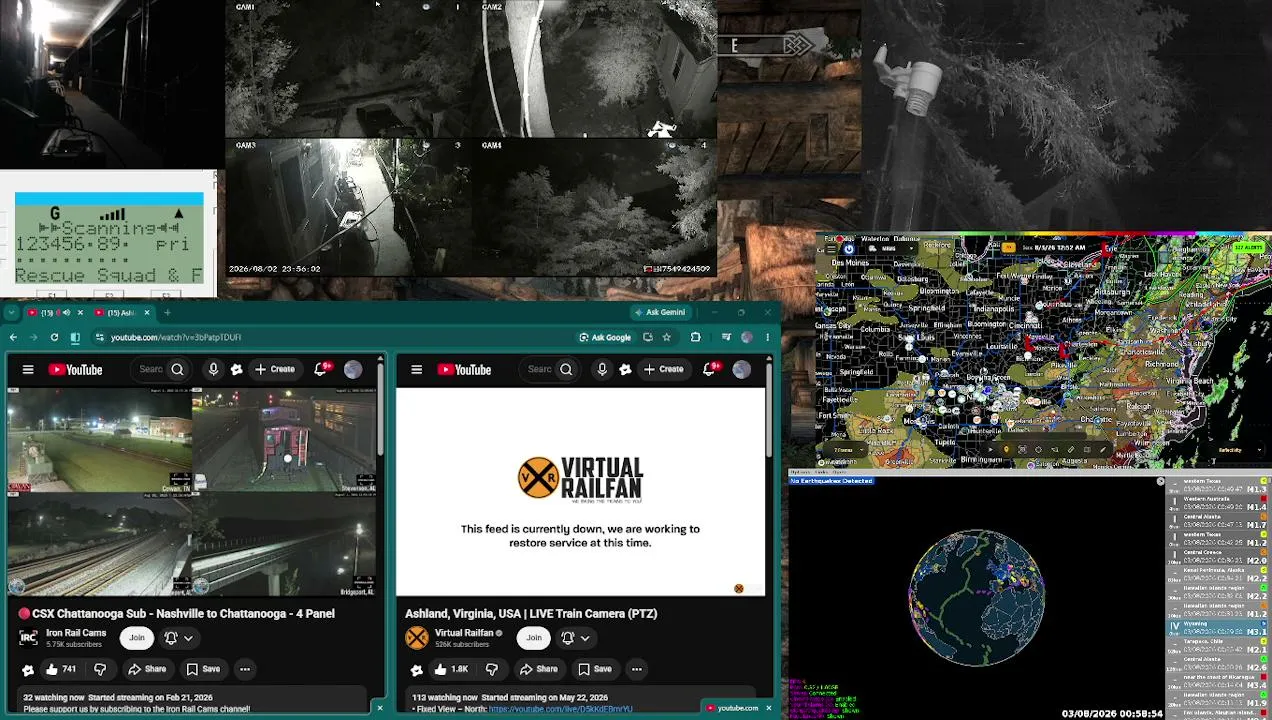Toggle the split view icon in address bar
This screenshot has height=720, width=1272.
75,337
